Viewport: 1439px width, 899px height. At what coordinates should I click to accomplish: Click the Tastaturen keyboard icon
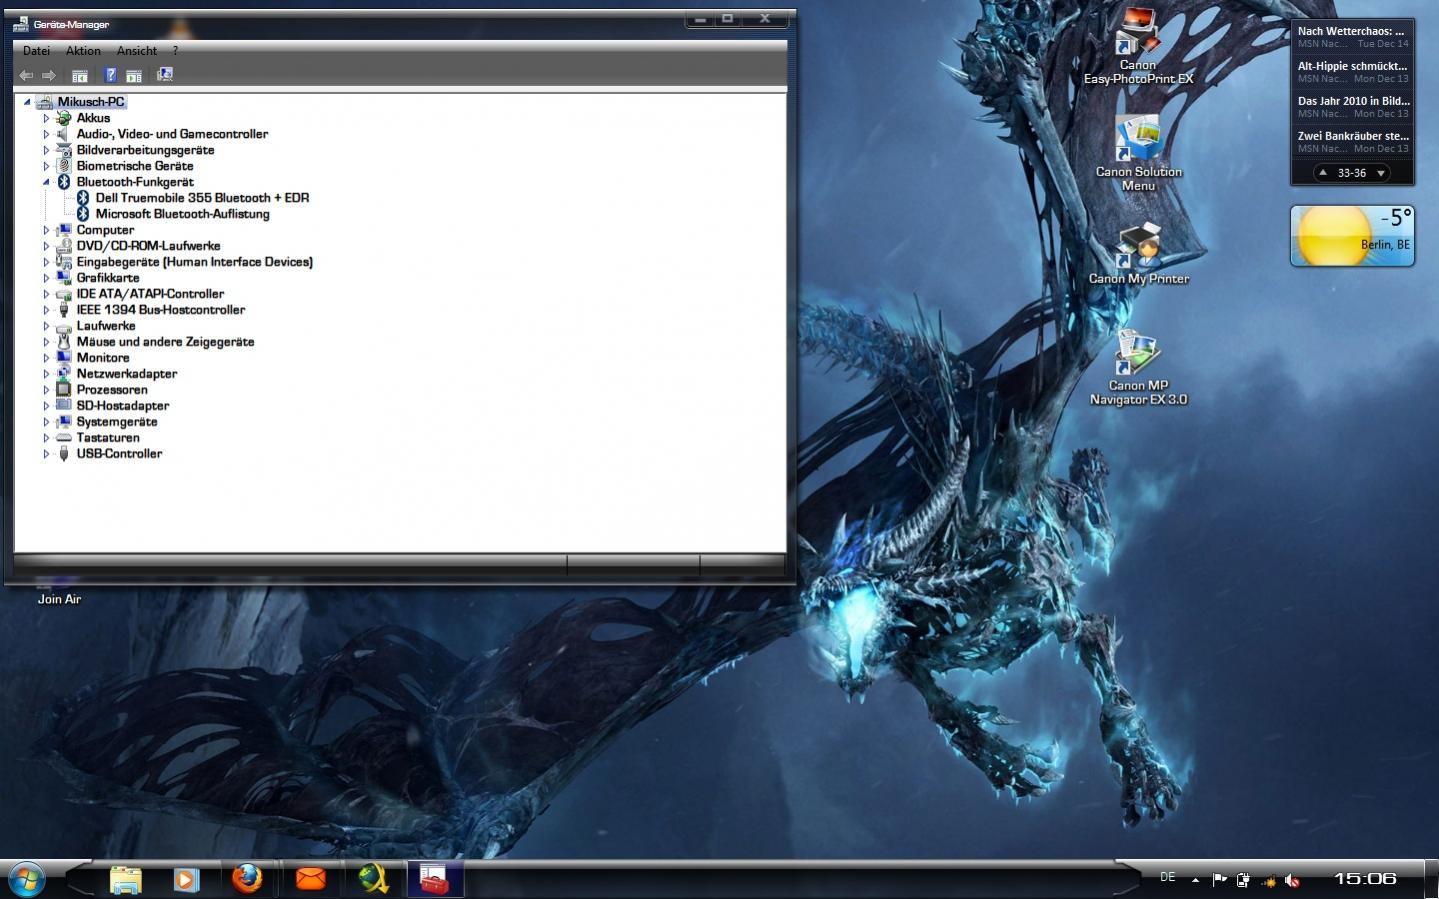[64, 438]
